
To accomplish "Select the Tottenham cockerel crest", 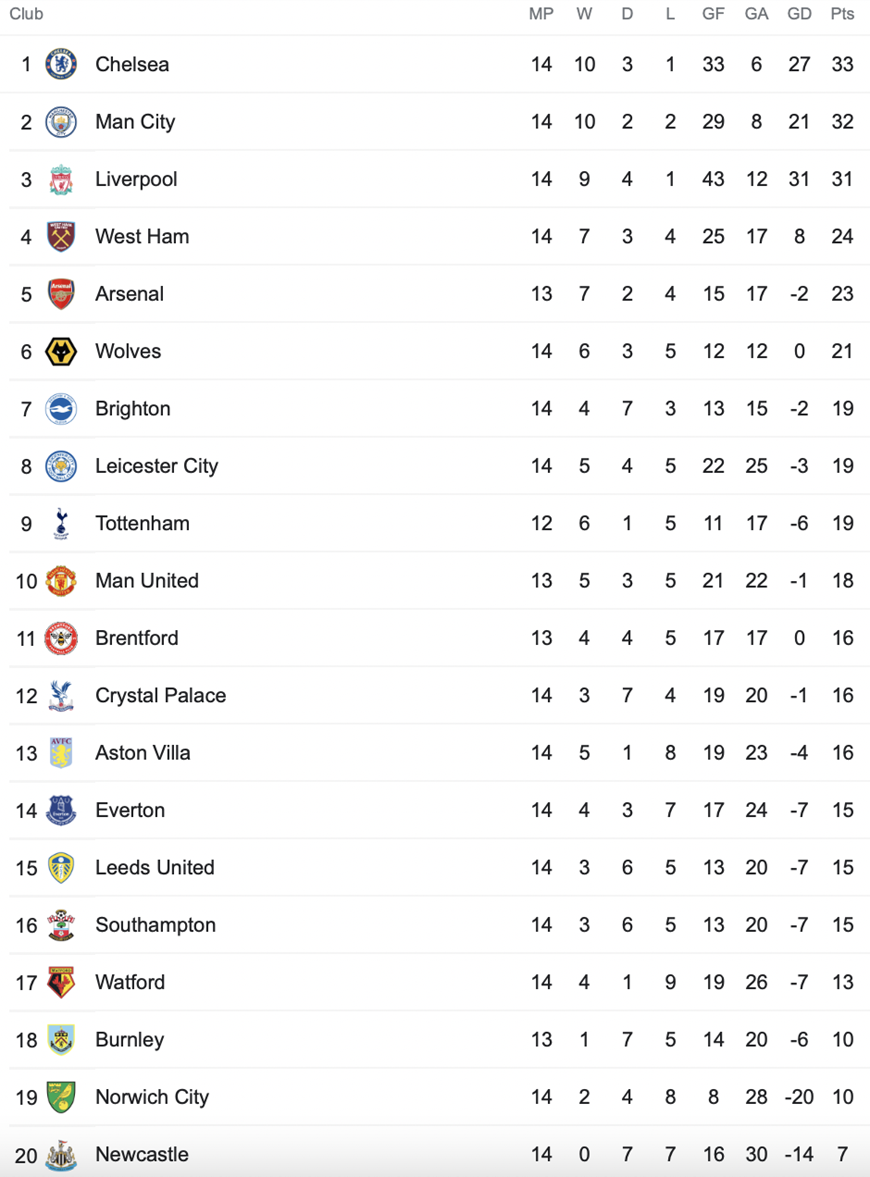I will (61, 523).
